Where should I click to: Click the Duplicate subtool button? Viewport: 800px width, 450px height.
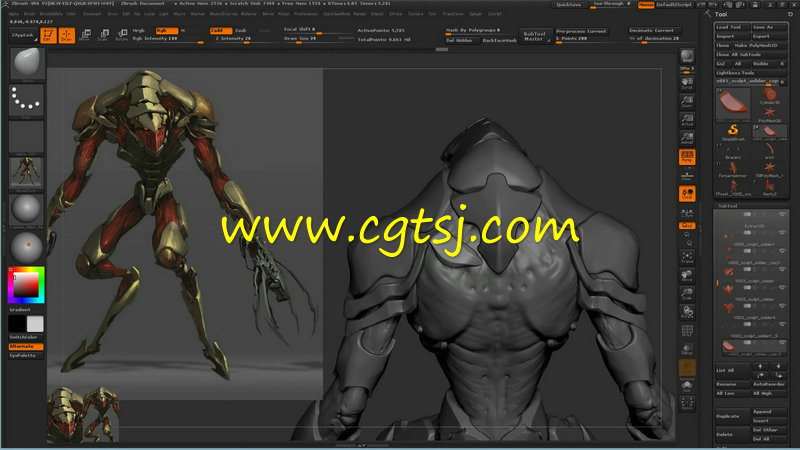[732, 416]
